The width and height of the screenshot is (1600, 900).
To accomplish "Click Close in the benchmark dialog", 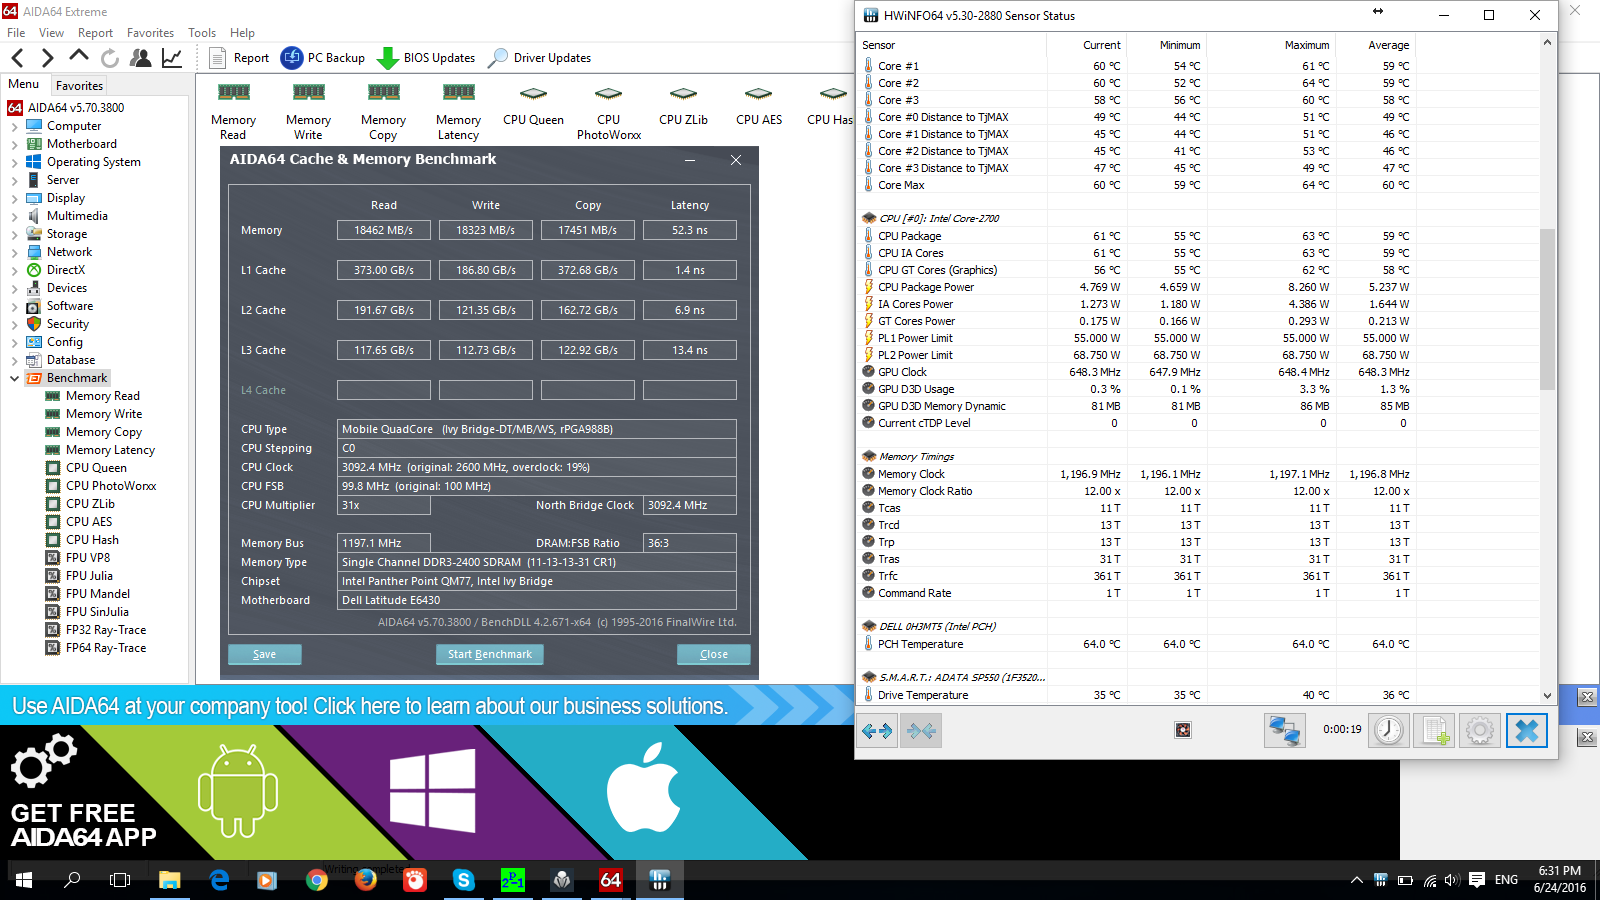I will tap(714, 654).
